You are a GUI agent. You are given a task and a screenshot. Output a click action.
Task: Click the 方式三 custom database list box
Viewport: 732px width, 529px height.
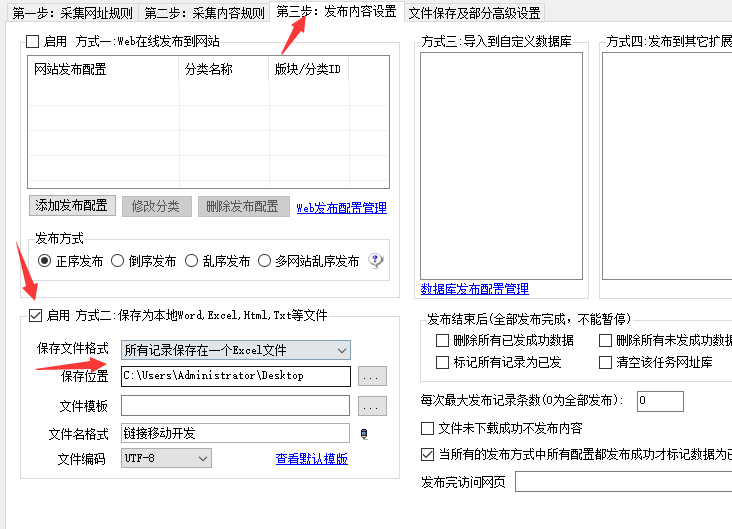(x=501, y=166)
